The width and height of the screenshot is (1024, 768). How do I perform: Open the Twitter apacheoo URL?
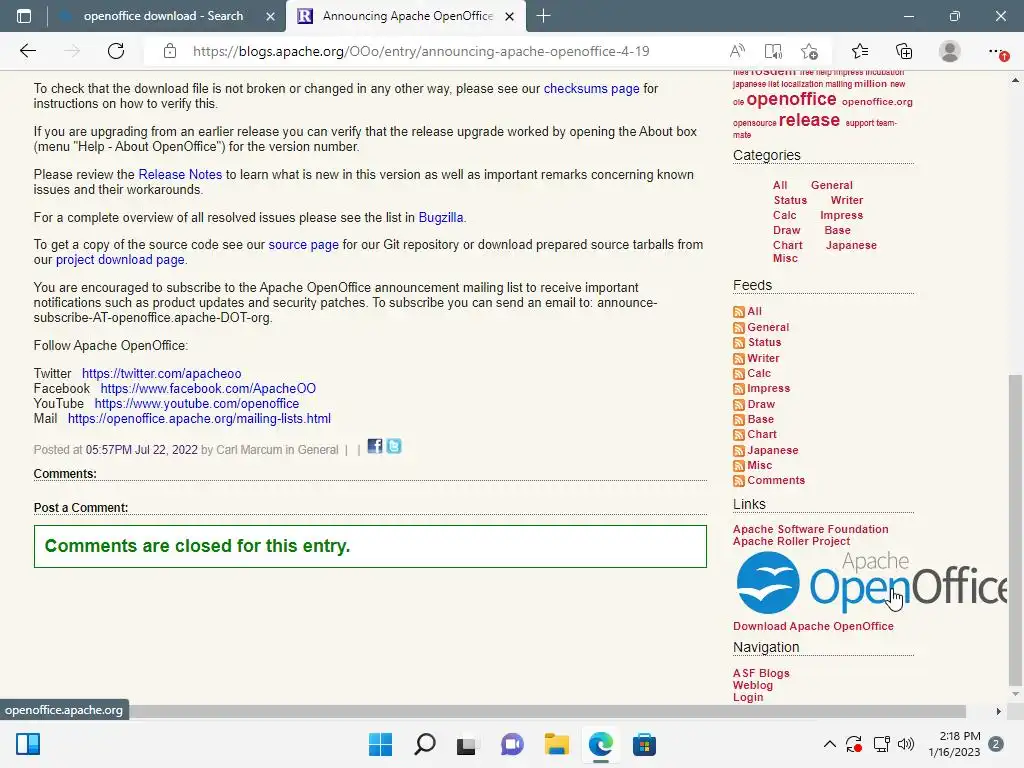161,374
